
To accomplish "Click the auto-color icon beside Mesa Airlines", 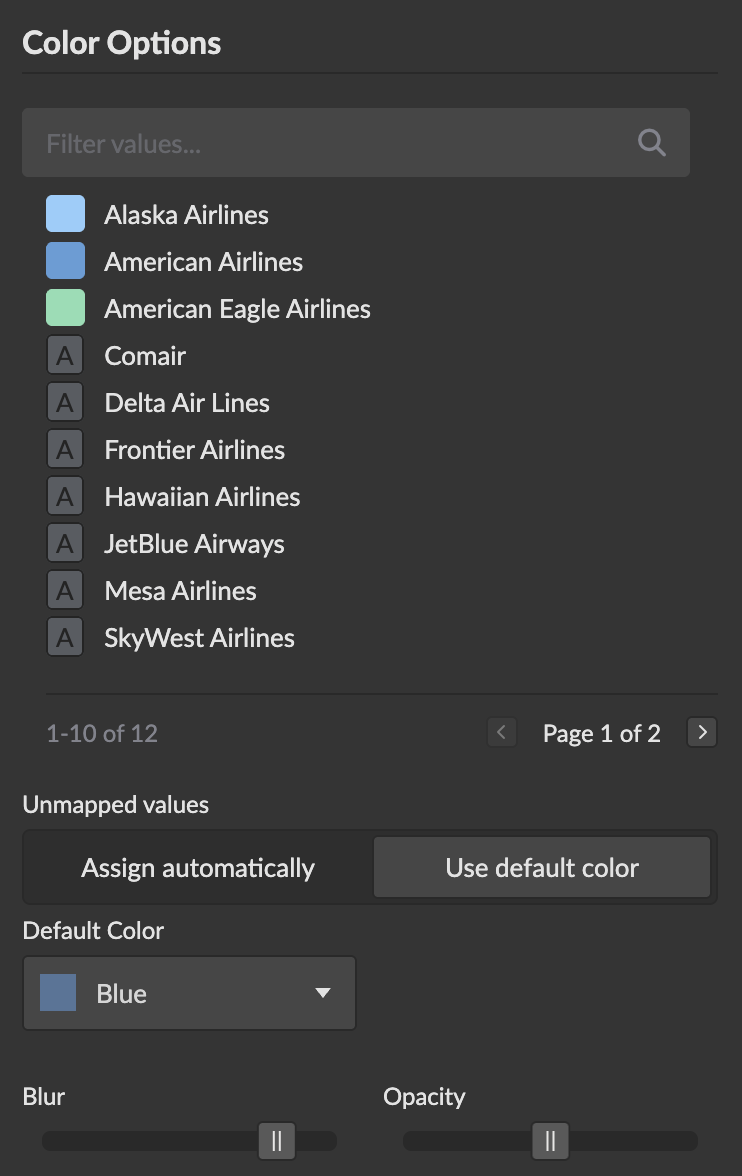I will 65,591.
